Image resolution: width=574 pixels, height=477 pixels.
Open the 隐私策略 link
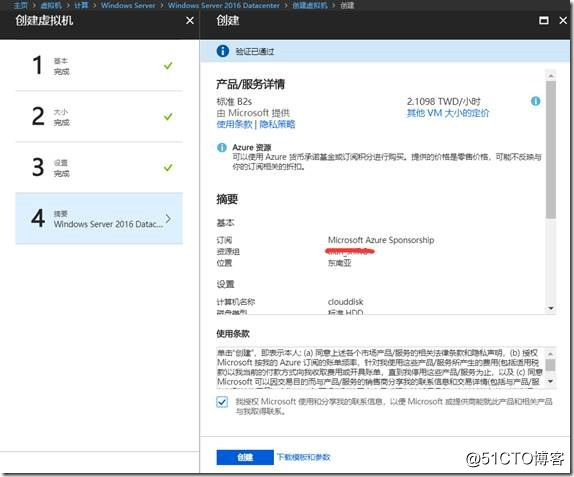coord(277,124)
